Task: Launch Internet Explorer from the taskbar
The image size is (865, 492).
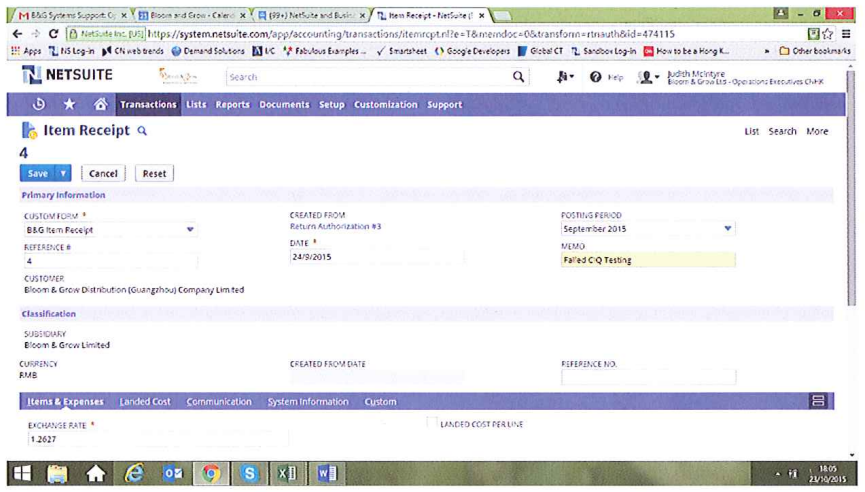Action: tap(134, 473)
